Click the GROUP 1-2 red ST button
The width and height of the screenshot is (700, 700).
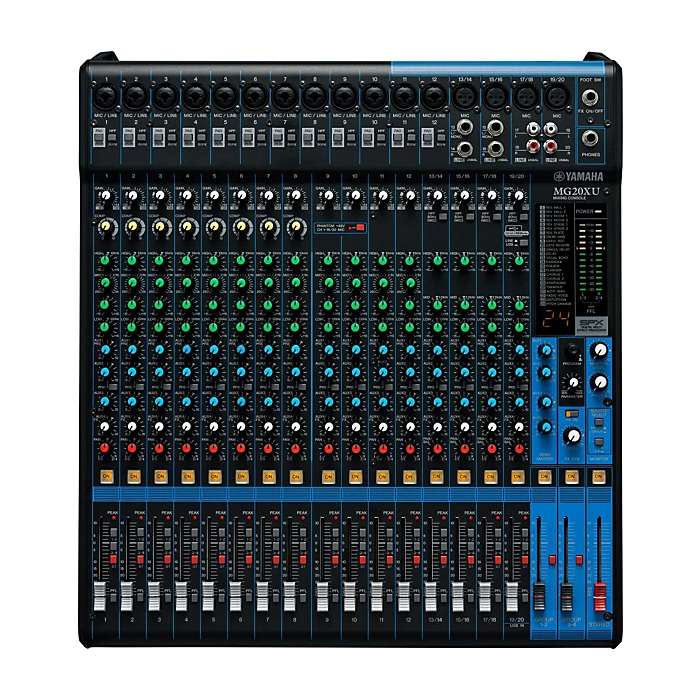(552, 560)
